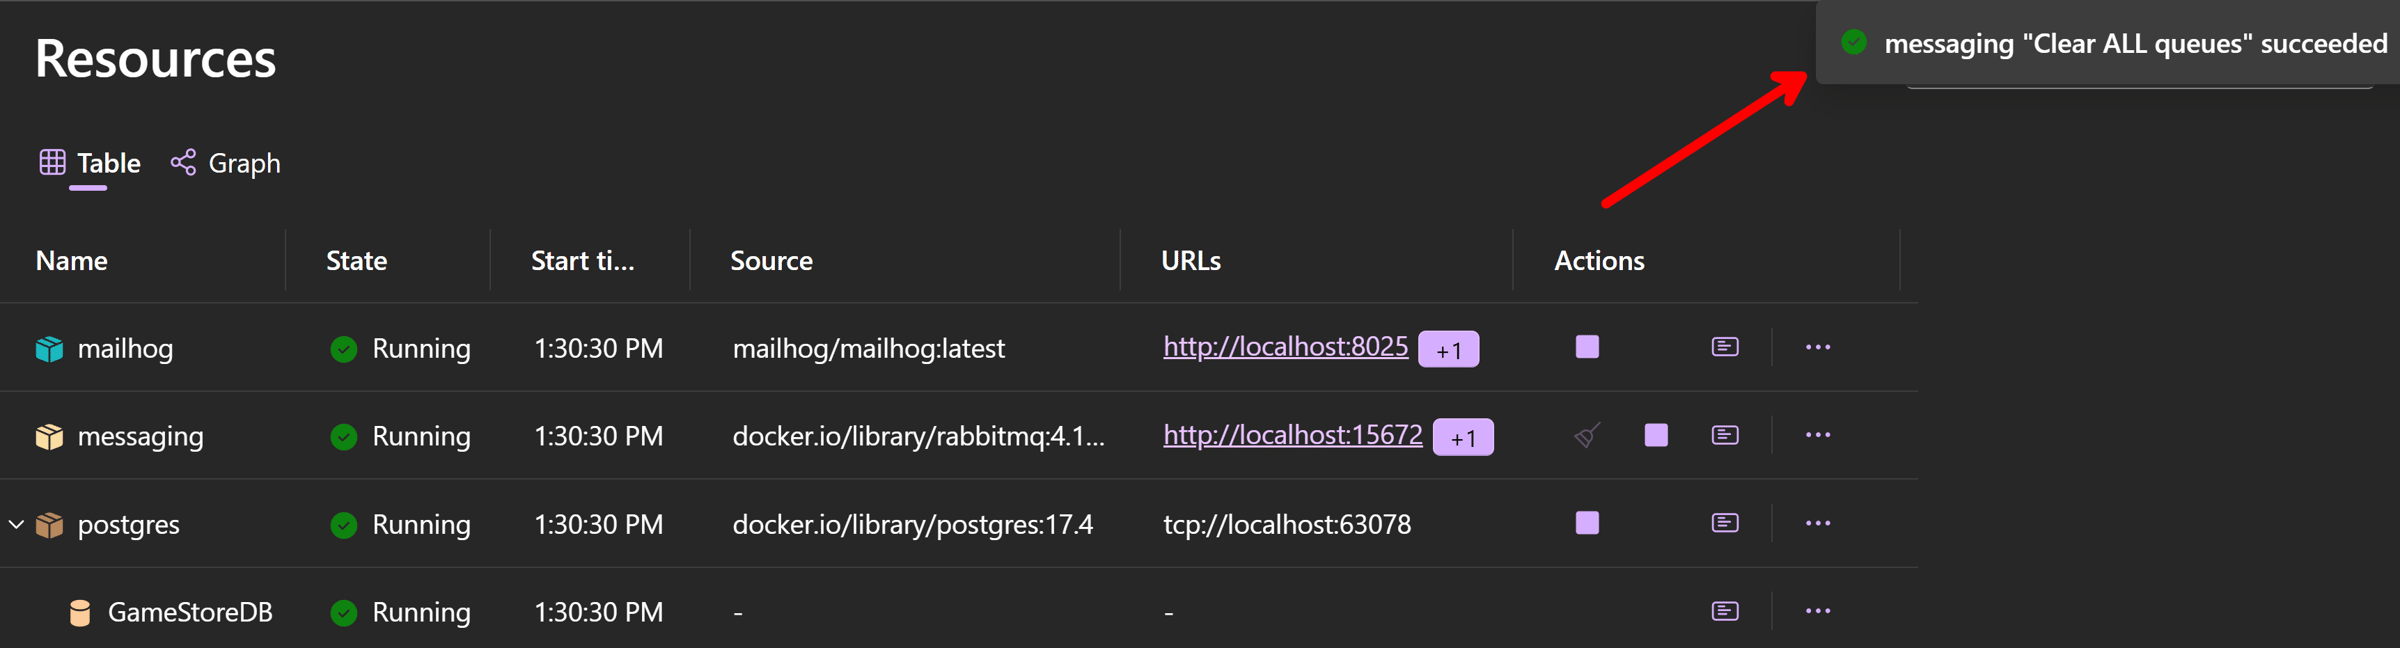
Task: Open console logs for messaging
Action: pyautogui.click(x=1725, y=435)
